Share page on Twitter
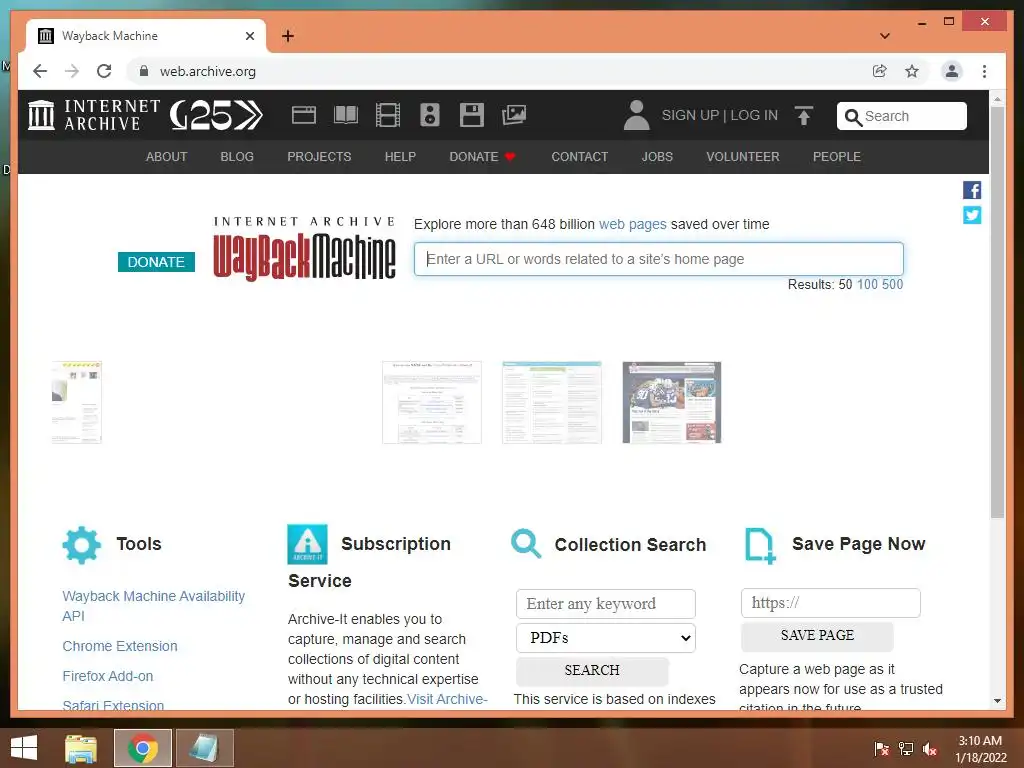Screen dimensions: 1024x768 [x=972, y=215]
